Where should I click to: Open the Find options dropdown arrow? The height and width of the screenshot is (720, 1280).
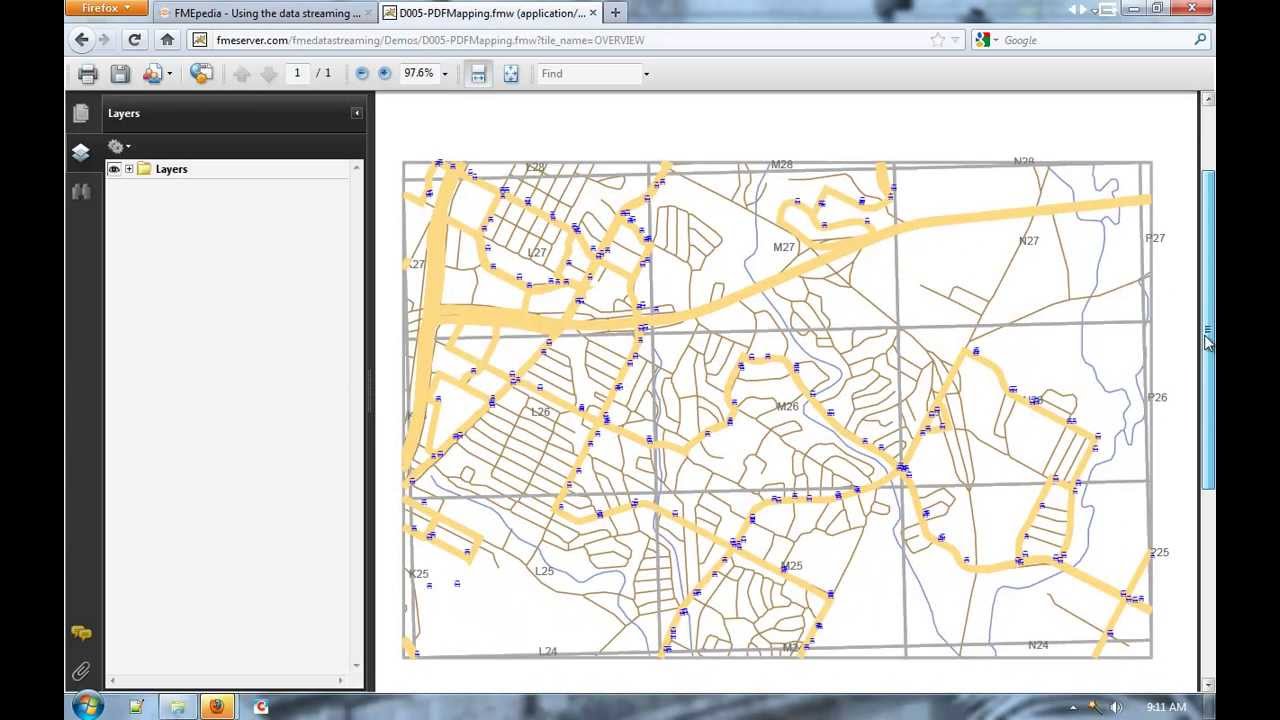pos(646,74)
